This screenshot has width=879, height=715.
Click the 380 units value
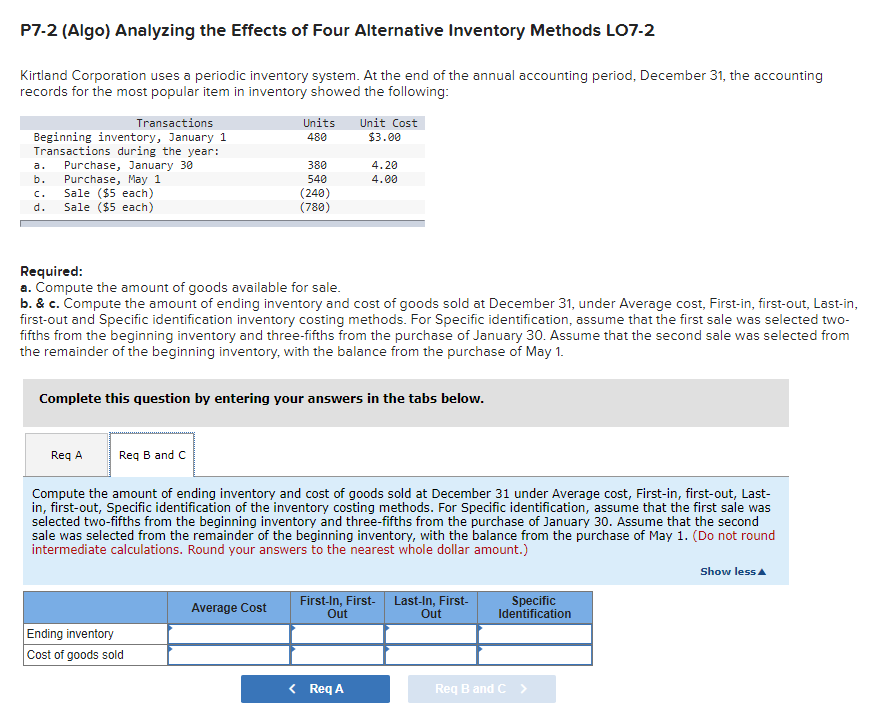pyautogui.click(x=317, y=165)
